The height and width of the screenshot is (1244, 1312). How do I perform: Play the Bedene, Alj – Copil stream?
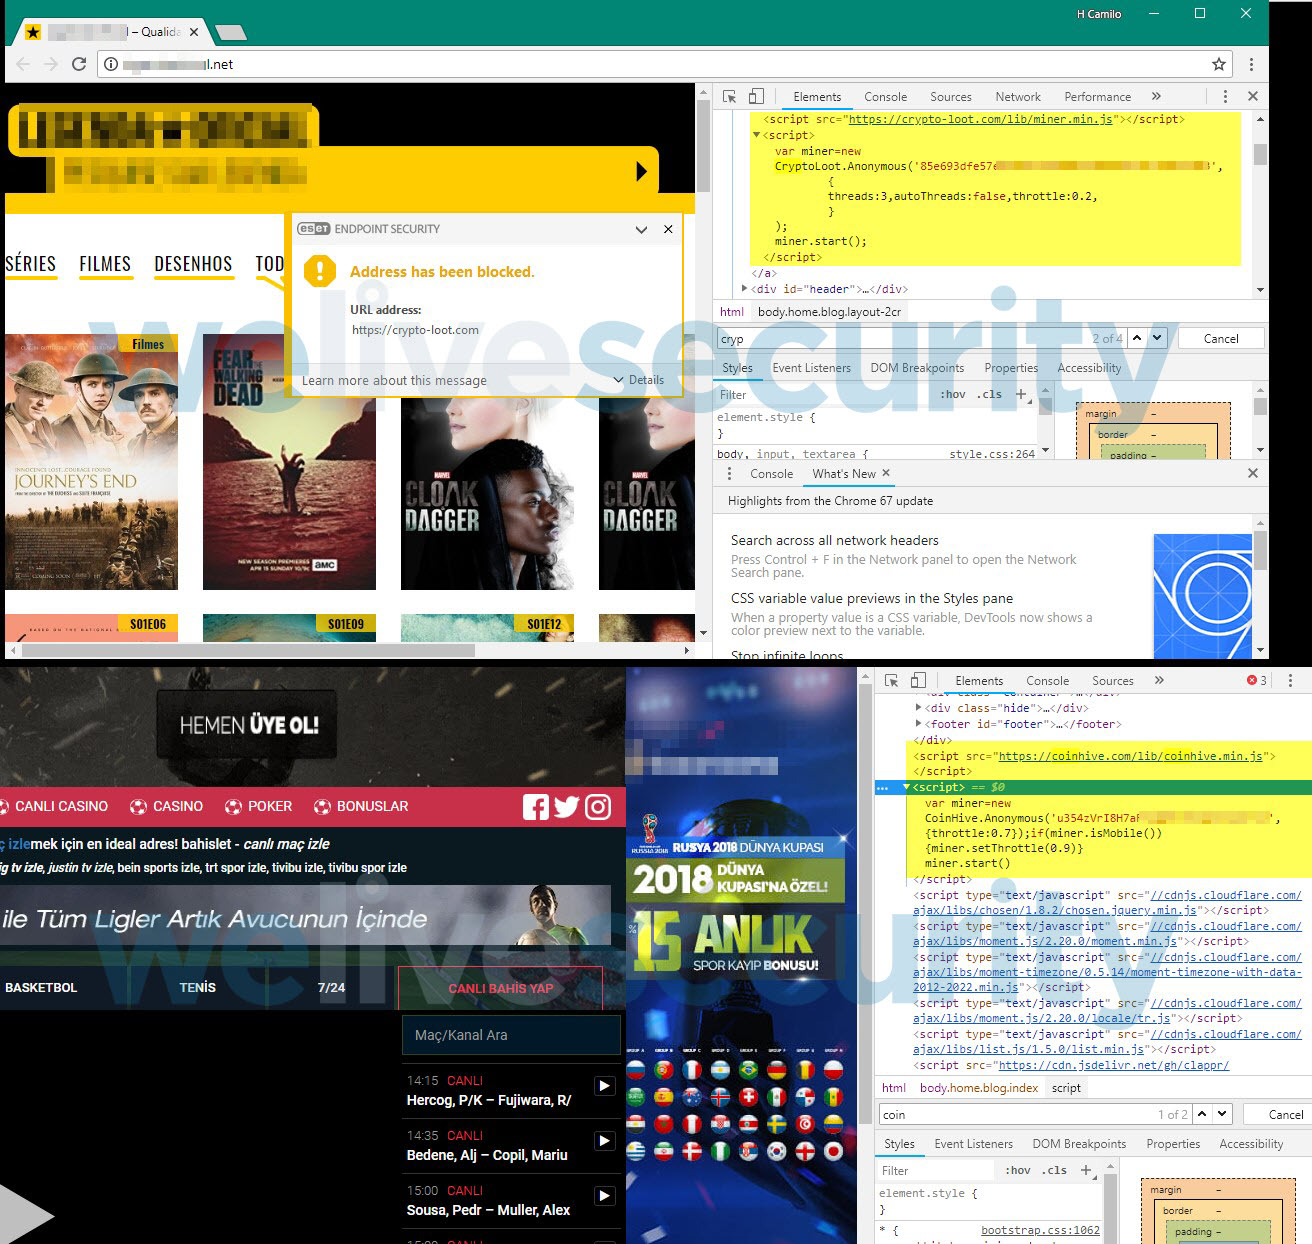(604, 1141)
